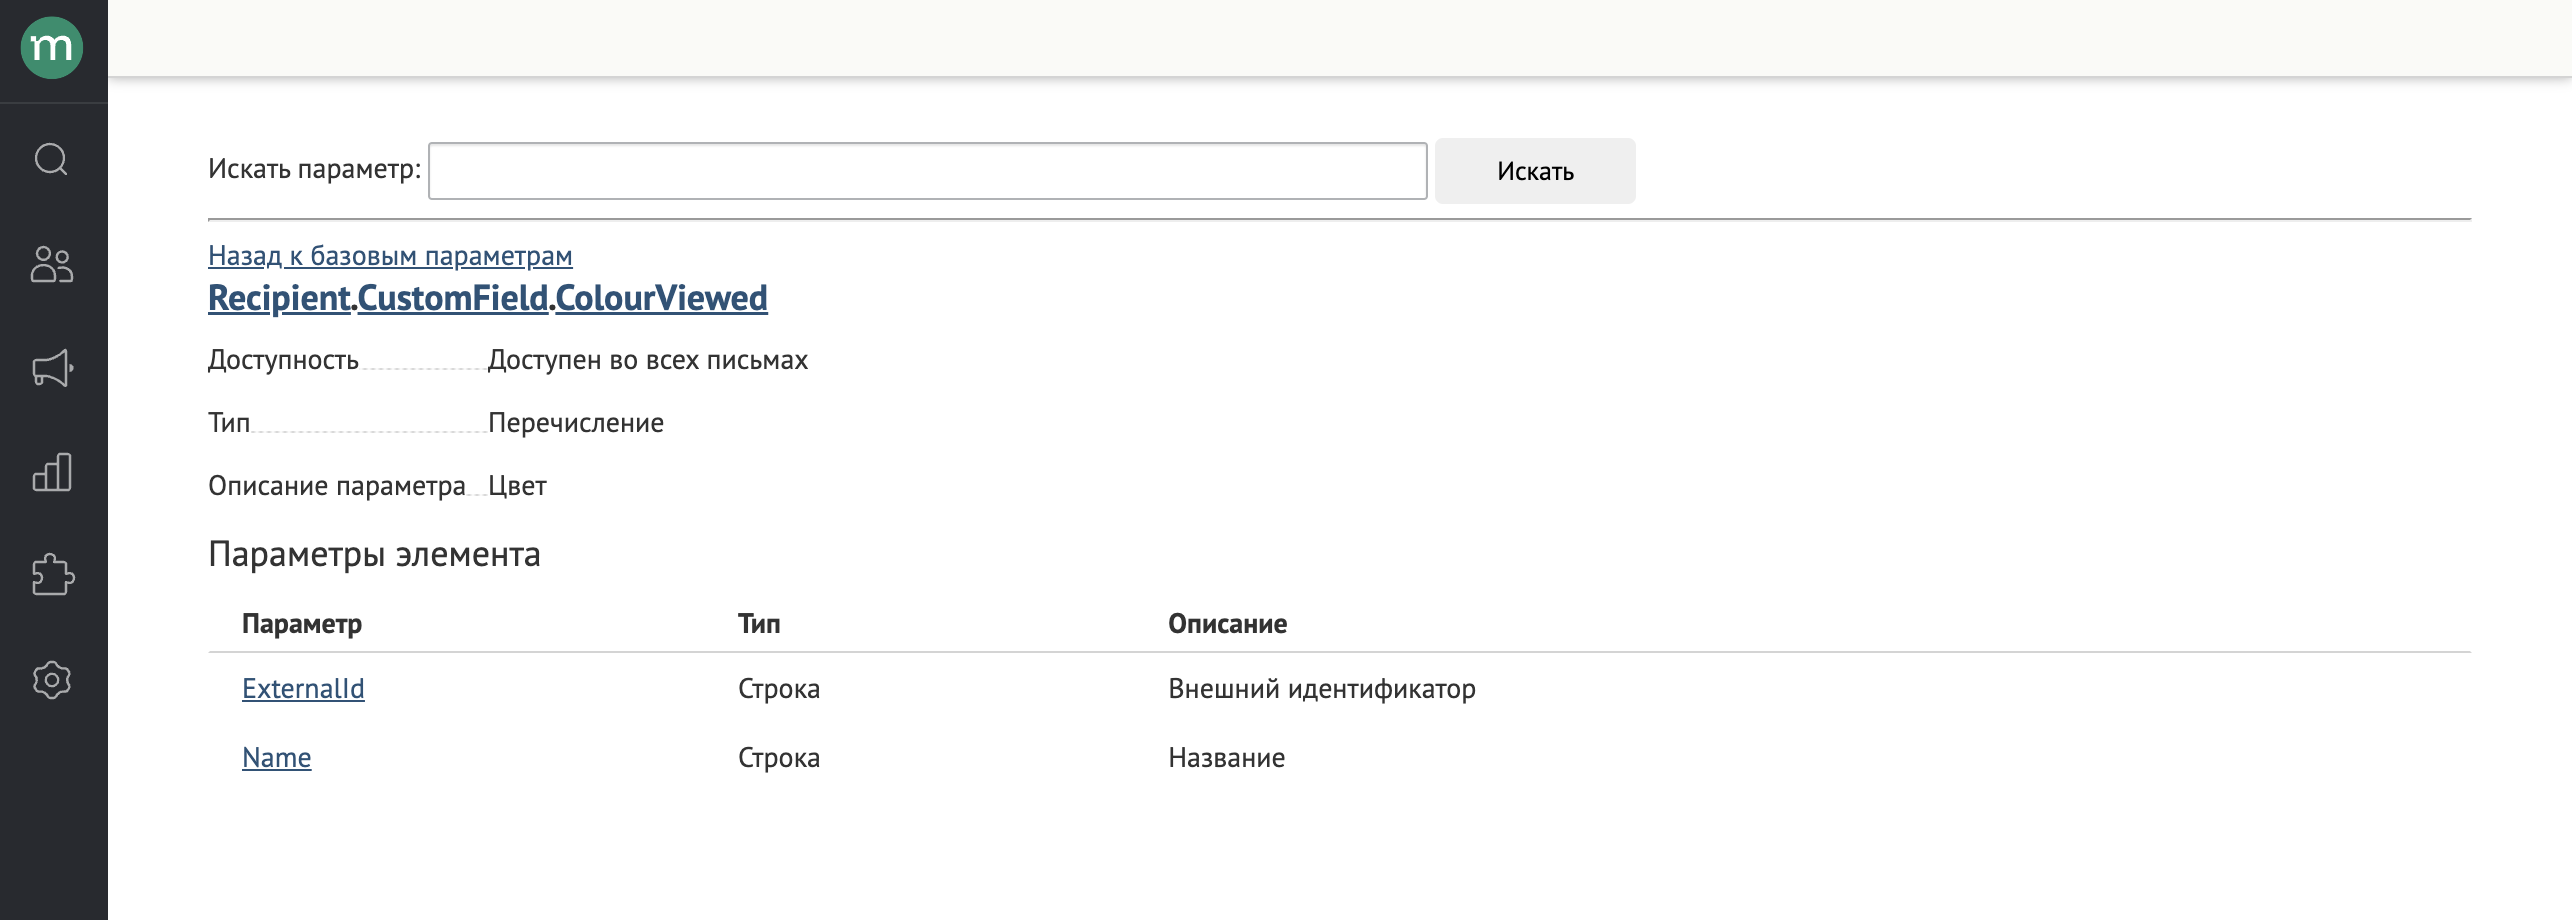The image size is (2572, 920).
Task: Click the Название description cell
Action: click(1227, 758)
